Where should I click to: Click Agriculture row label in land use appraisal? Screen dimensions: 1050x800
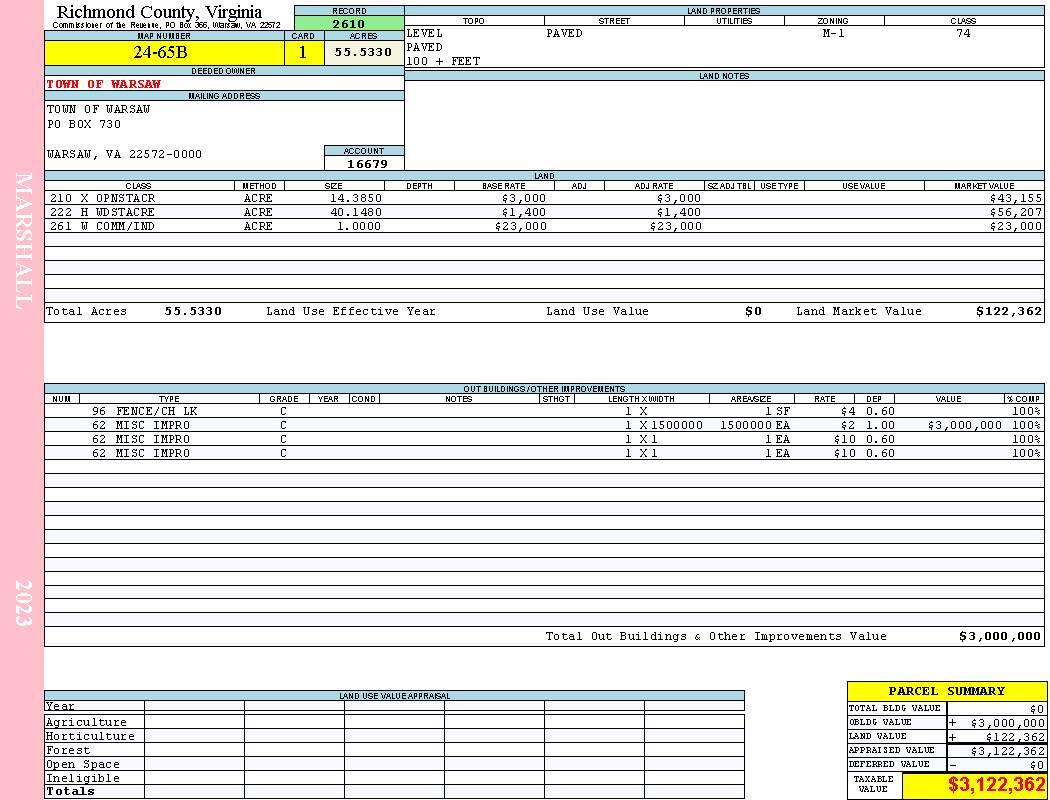click(x=86, y=722)
